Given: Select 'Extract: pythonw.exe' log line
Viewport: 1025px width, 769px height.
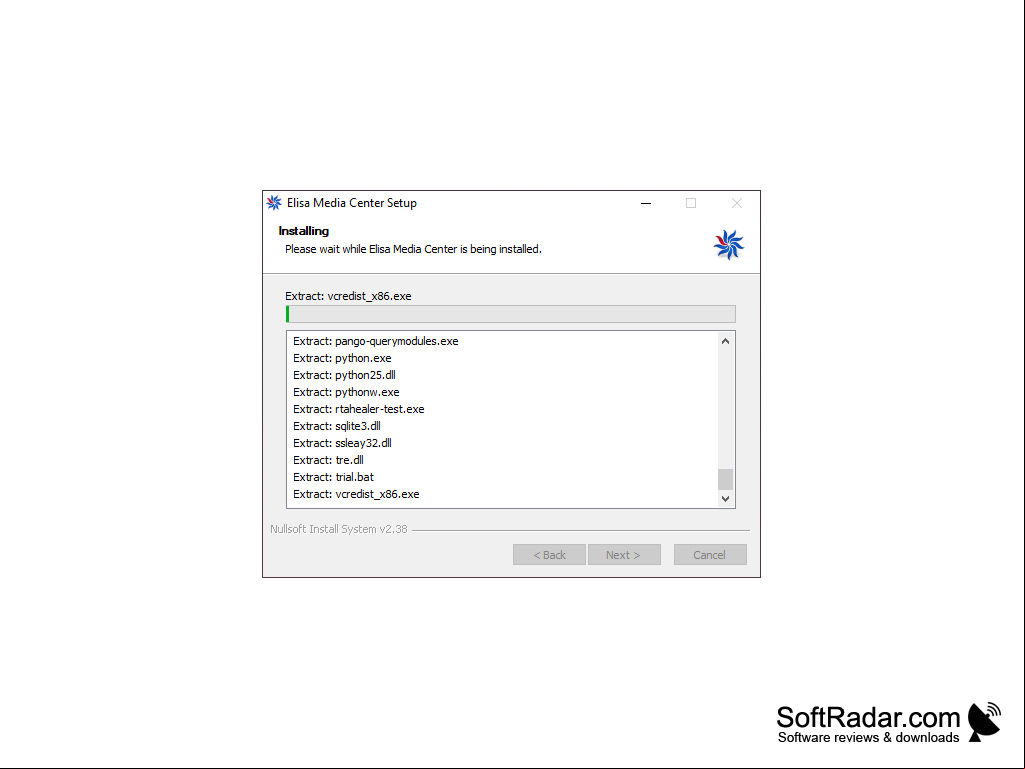Looking at the screenshot, I should click(346, 392).
